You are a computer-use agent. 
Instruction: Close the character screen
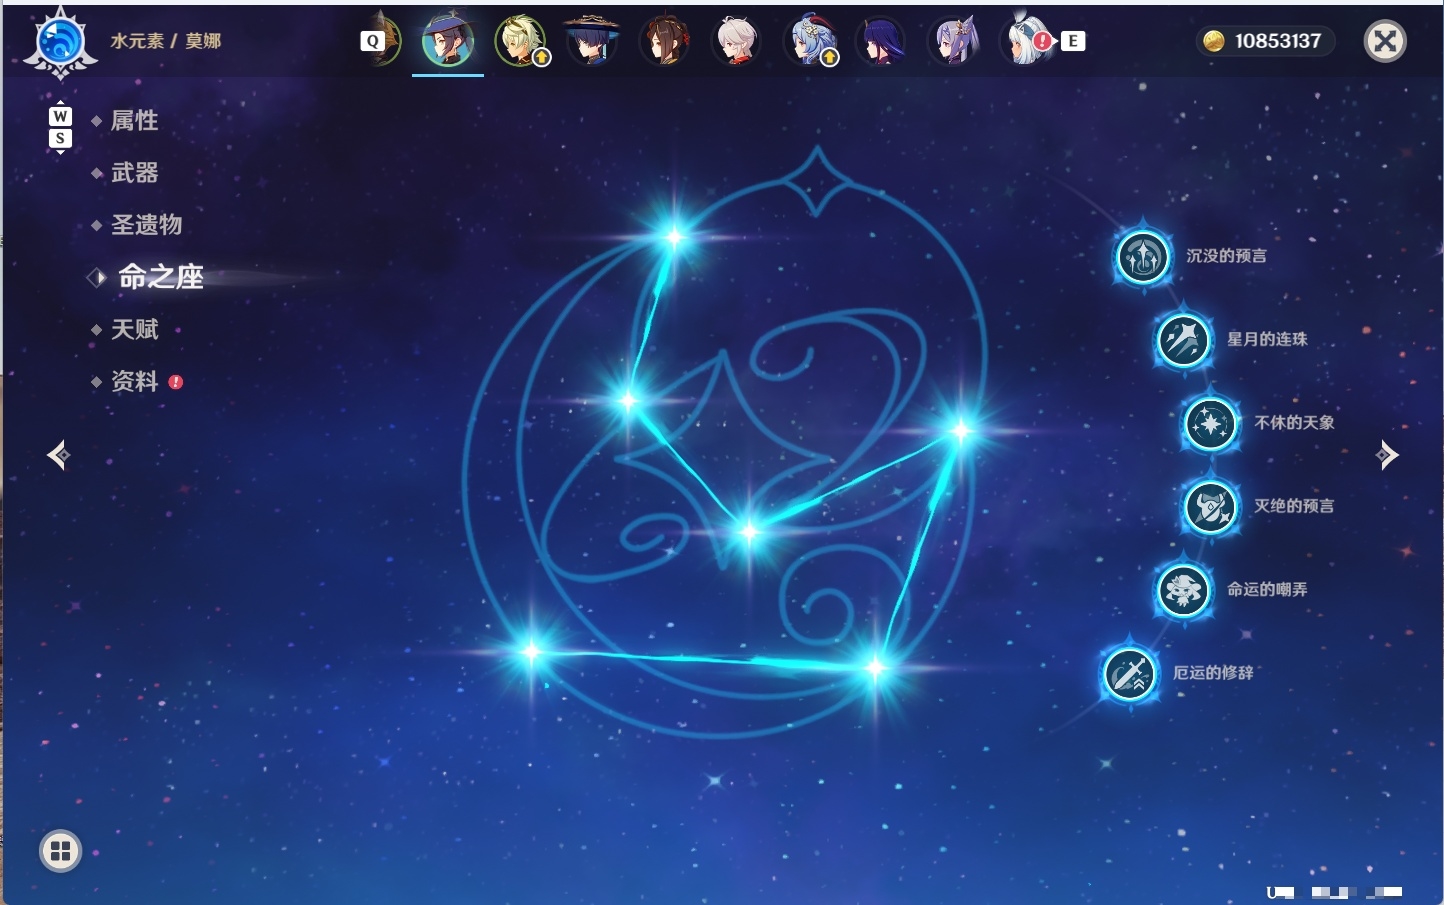(1385, 41)
